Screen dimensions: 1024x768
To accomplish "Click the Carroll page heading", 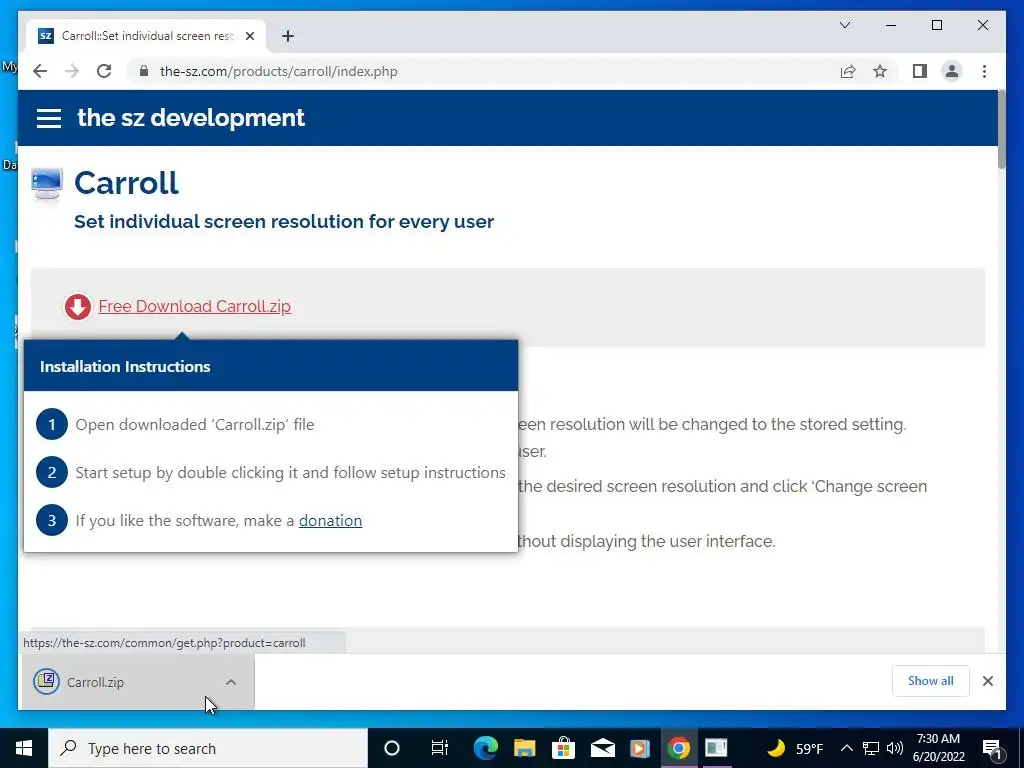I will pyautogui.click(x=126, y=183).
